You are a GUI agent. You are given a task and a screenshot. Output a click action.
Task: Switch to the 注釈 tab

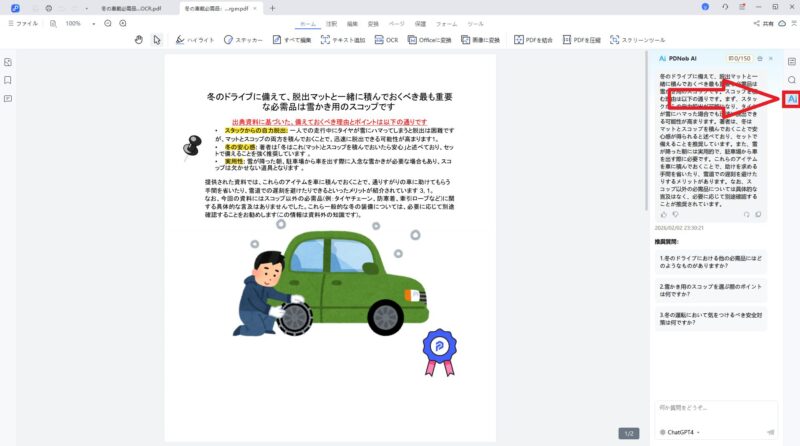331,22
